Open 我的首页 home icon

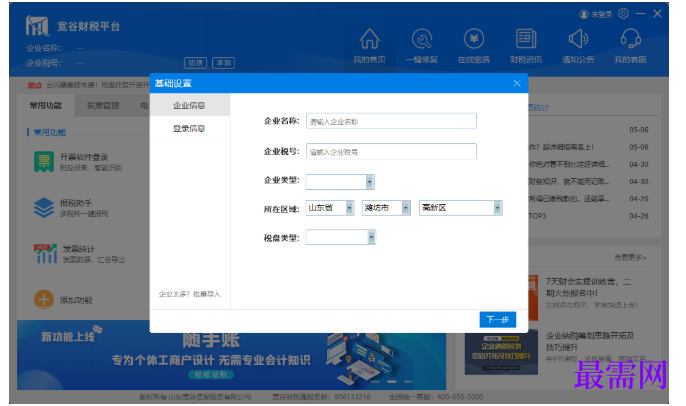click(x=370, y=39)
